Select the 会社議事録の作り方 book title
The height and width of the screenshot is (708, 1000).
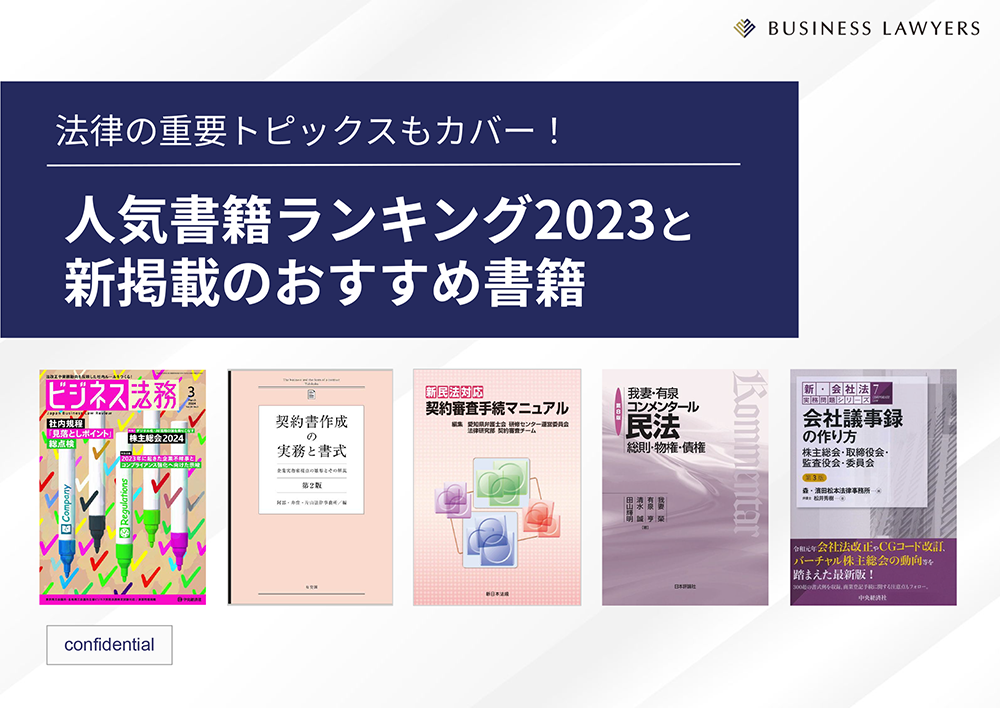[x=852, y=427]
